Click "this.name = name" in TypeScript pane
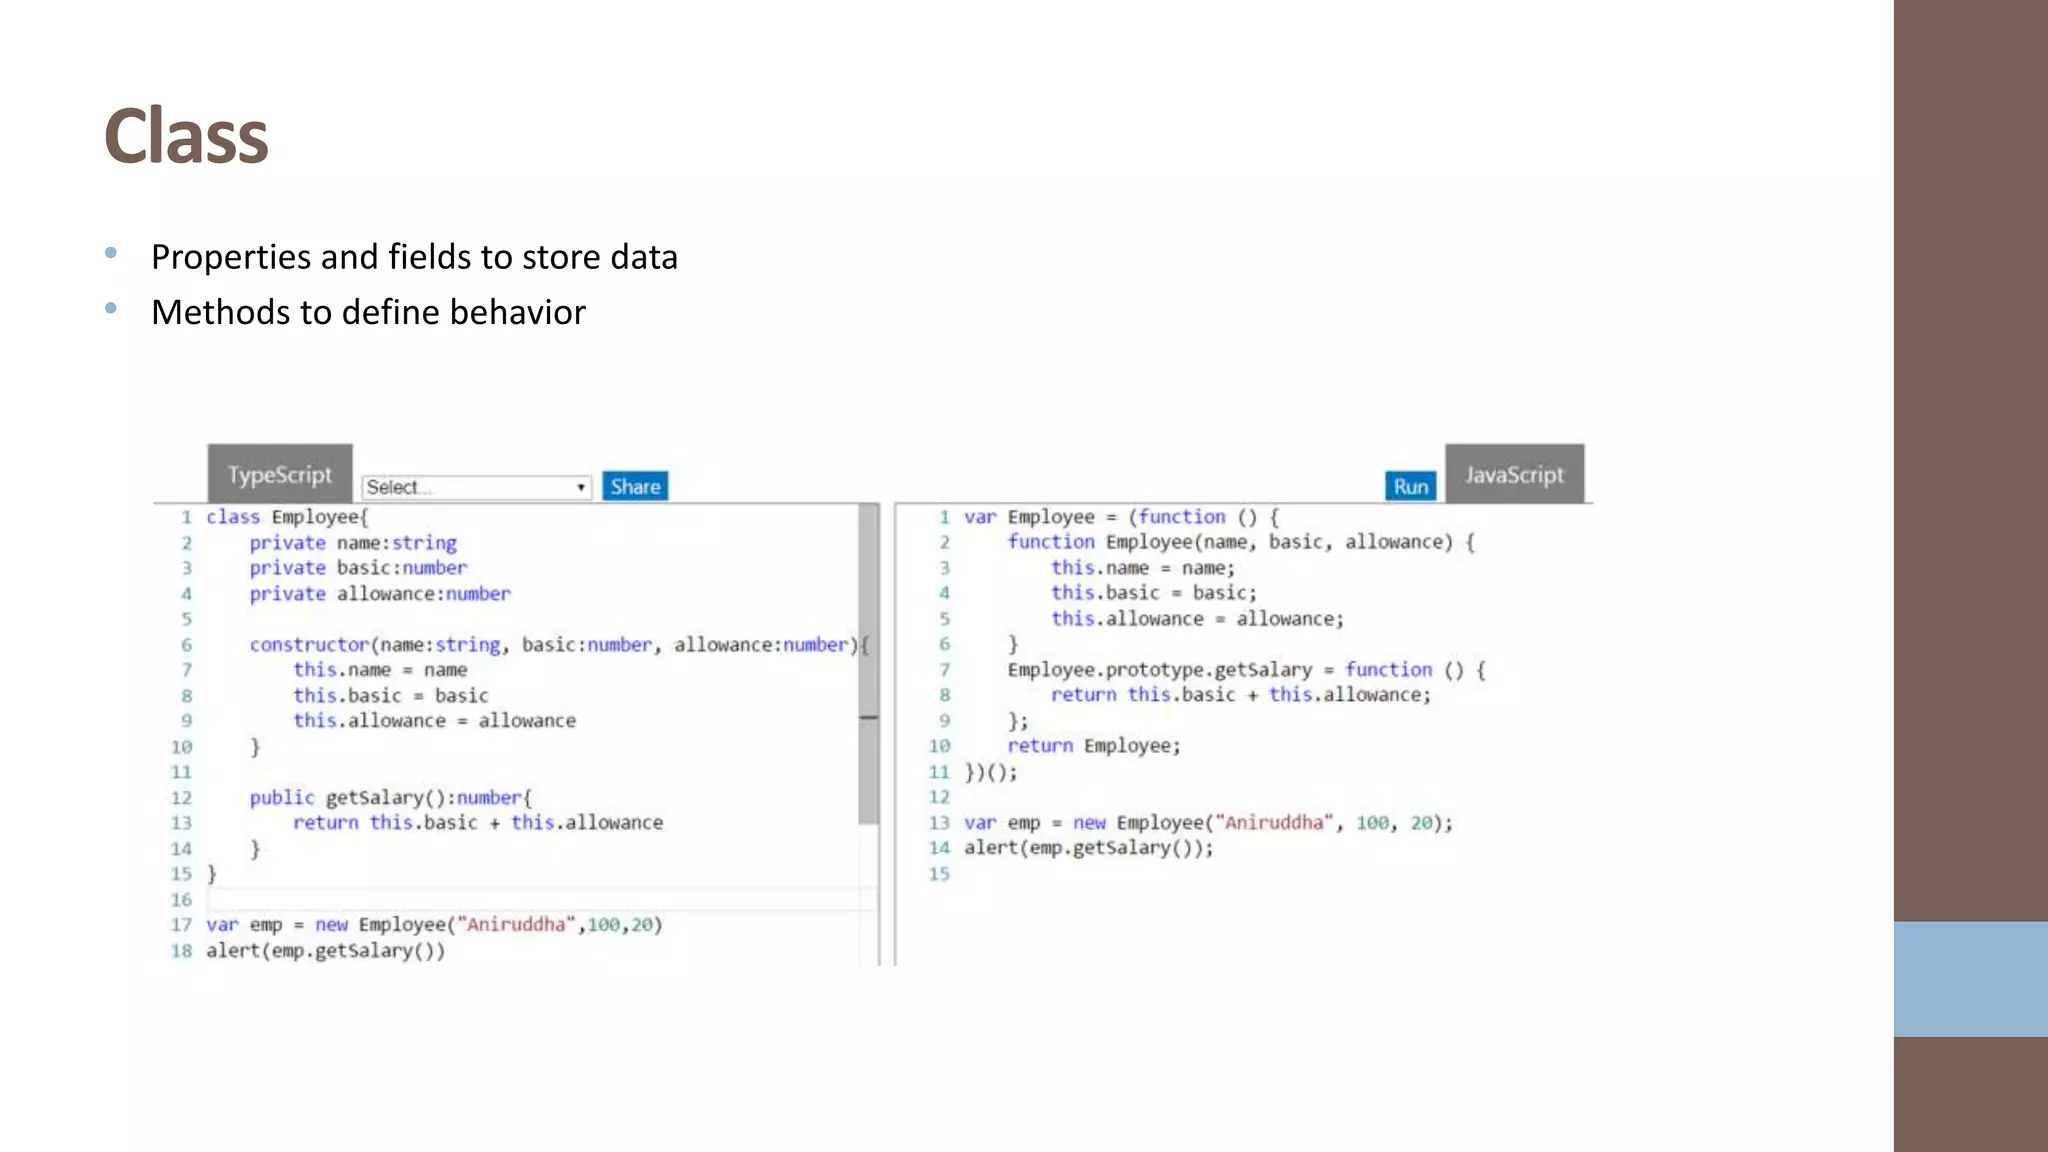Screen dimensions: 2048x1152 click(380, 670)
